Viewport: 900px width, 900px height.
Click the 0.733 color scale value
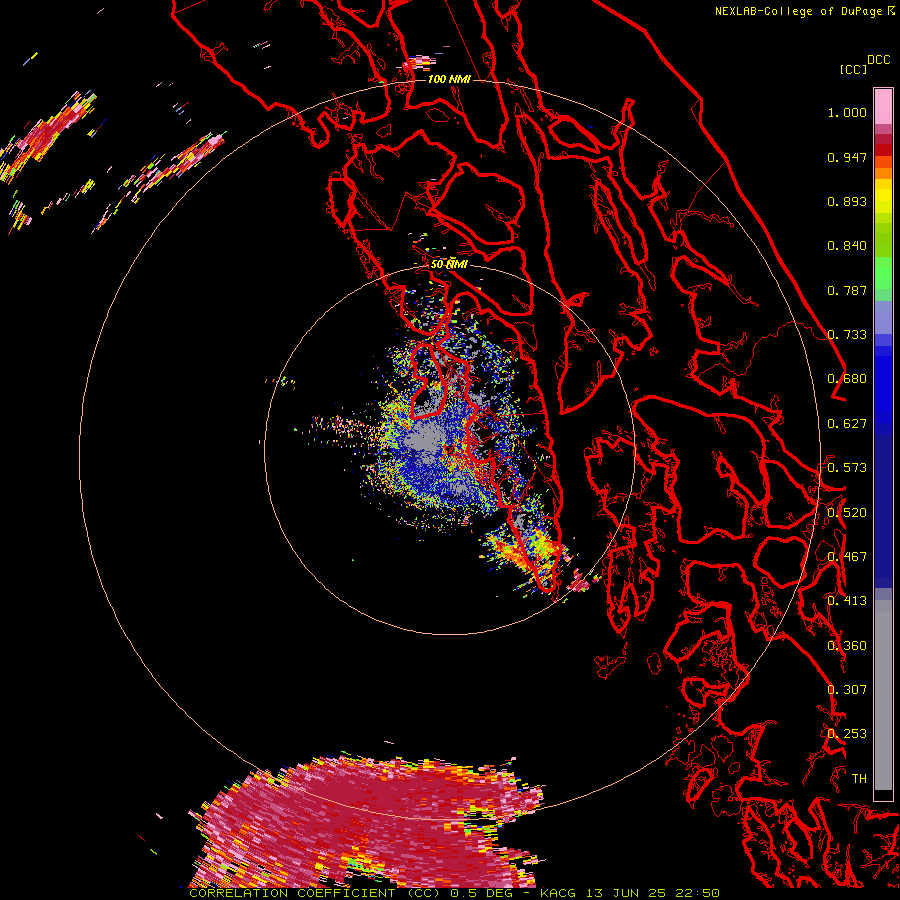click(x=847, y=335)
